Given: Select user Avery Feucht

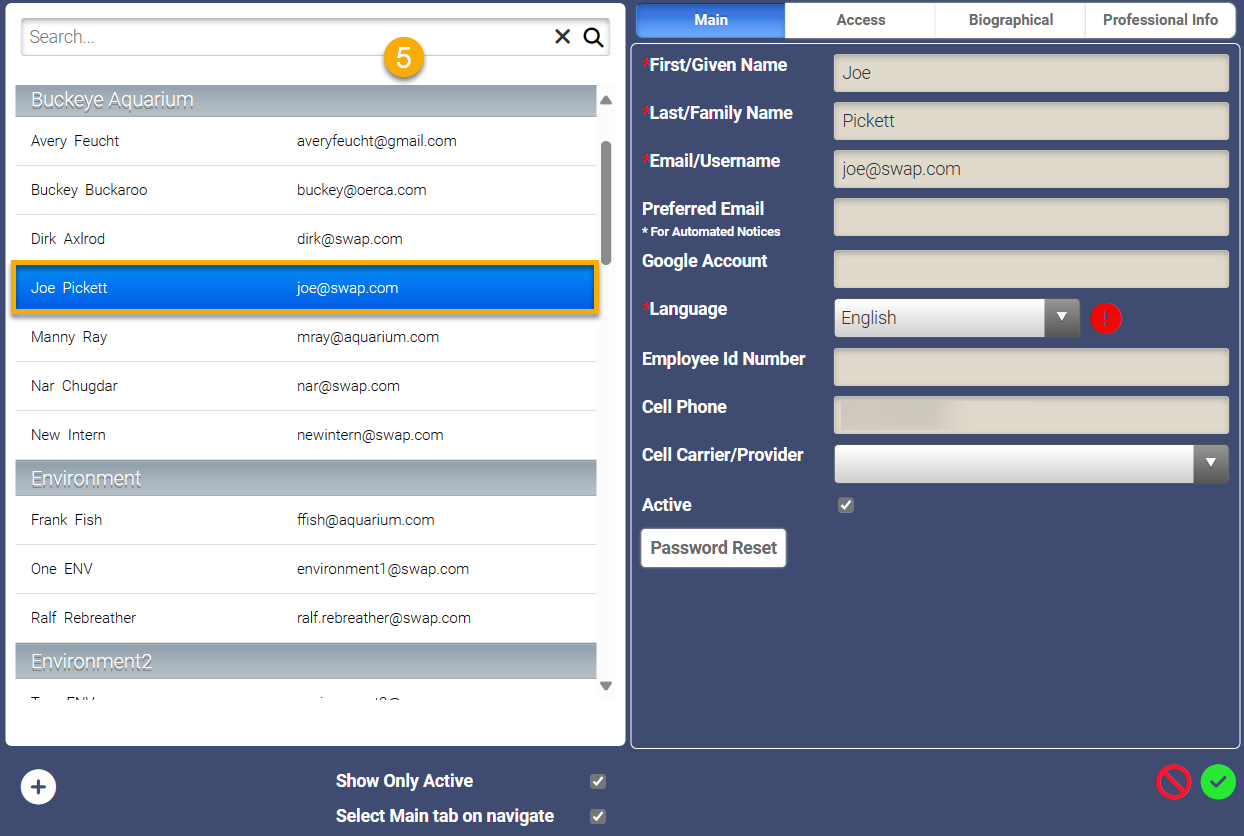Looking at the screenshot, I should pyautogui.click(x=306, y=141).
